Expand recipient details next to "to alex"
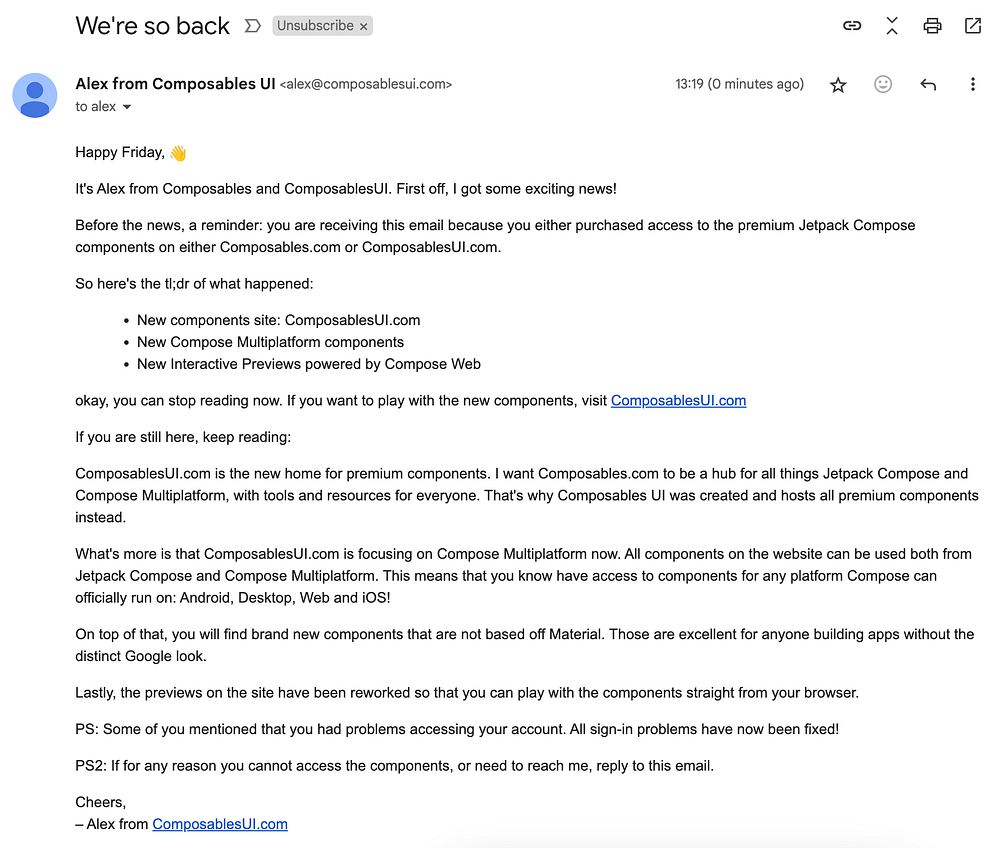The height and width of the screenshot is (848, 1000). pos(127,107)
